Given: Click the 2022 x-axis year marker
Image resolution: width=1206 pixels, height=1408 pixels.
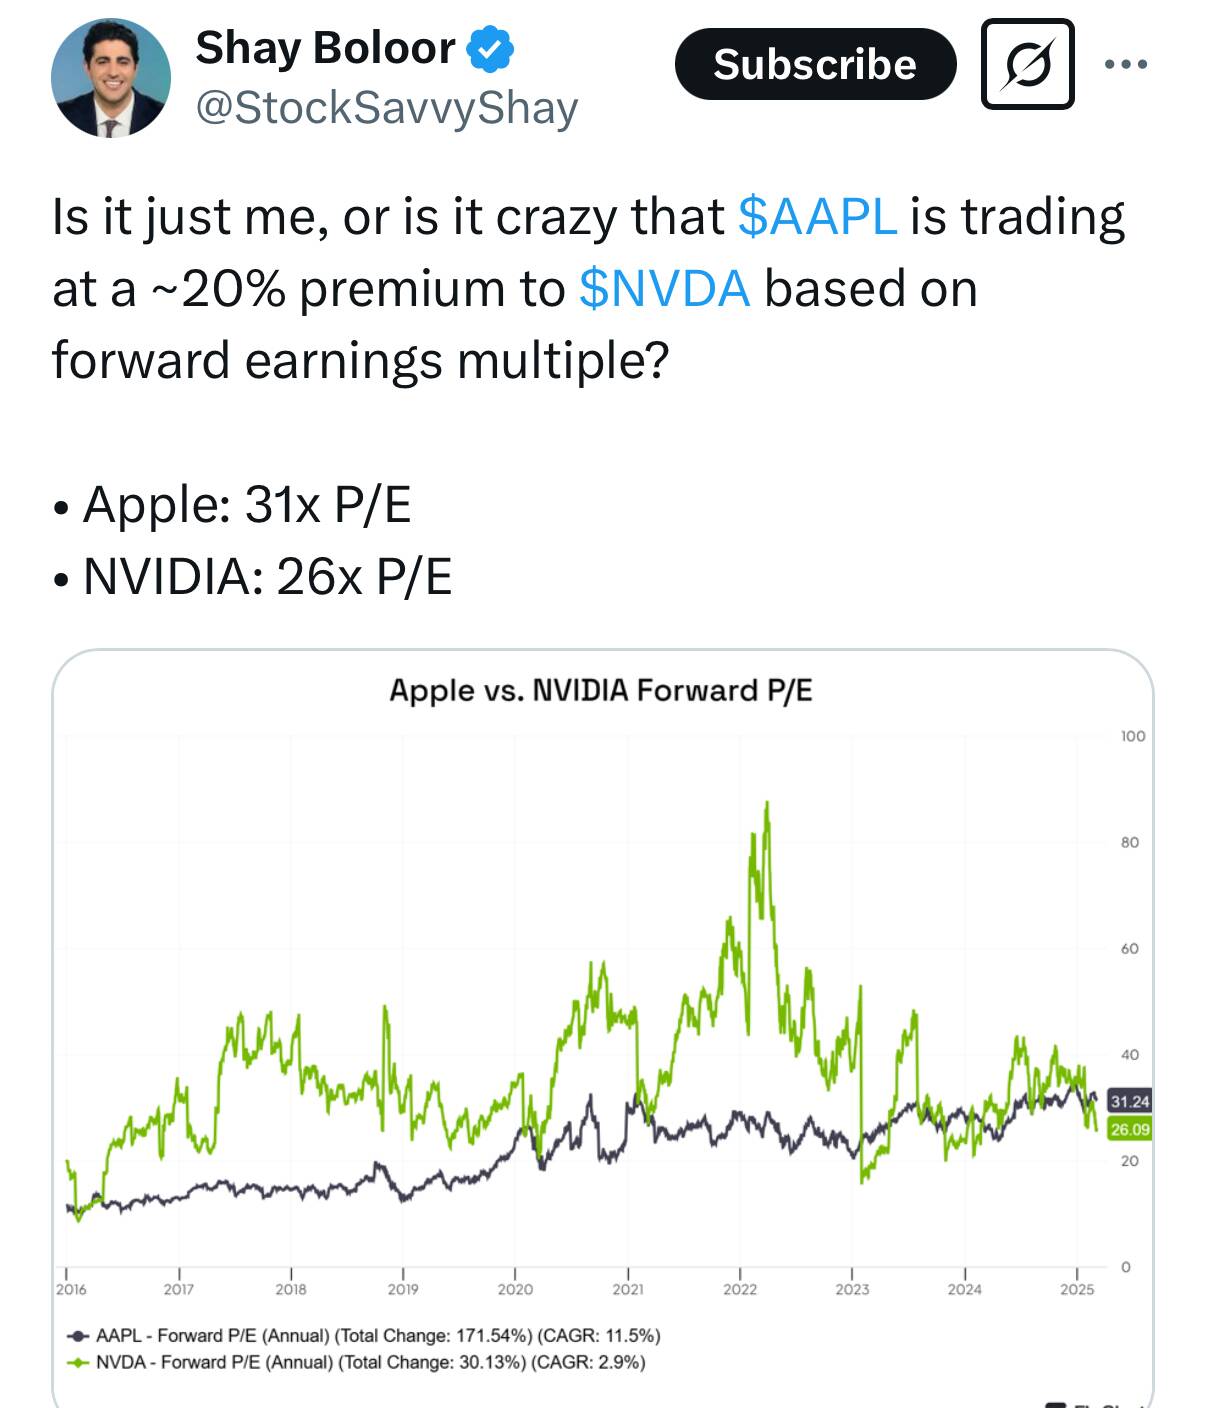Looking at the screenshot, I should [740, 1289].
